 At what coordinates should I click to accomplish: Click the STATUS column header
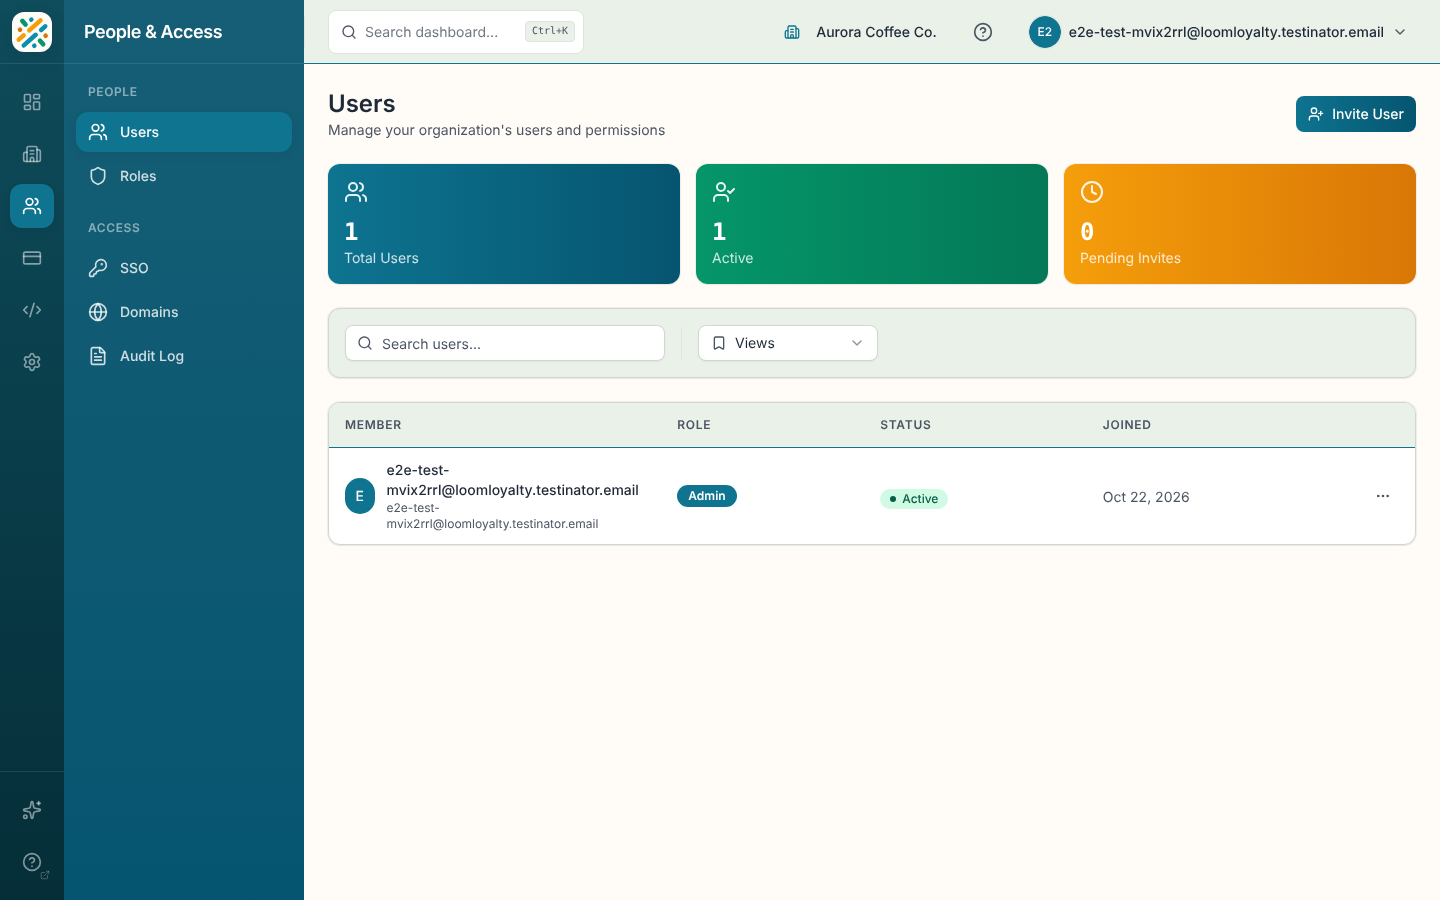pos(906,425)
